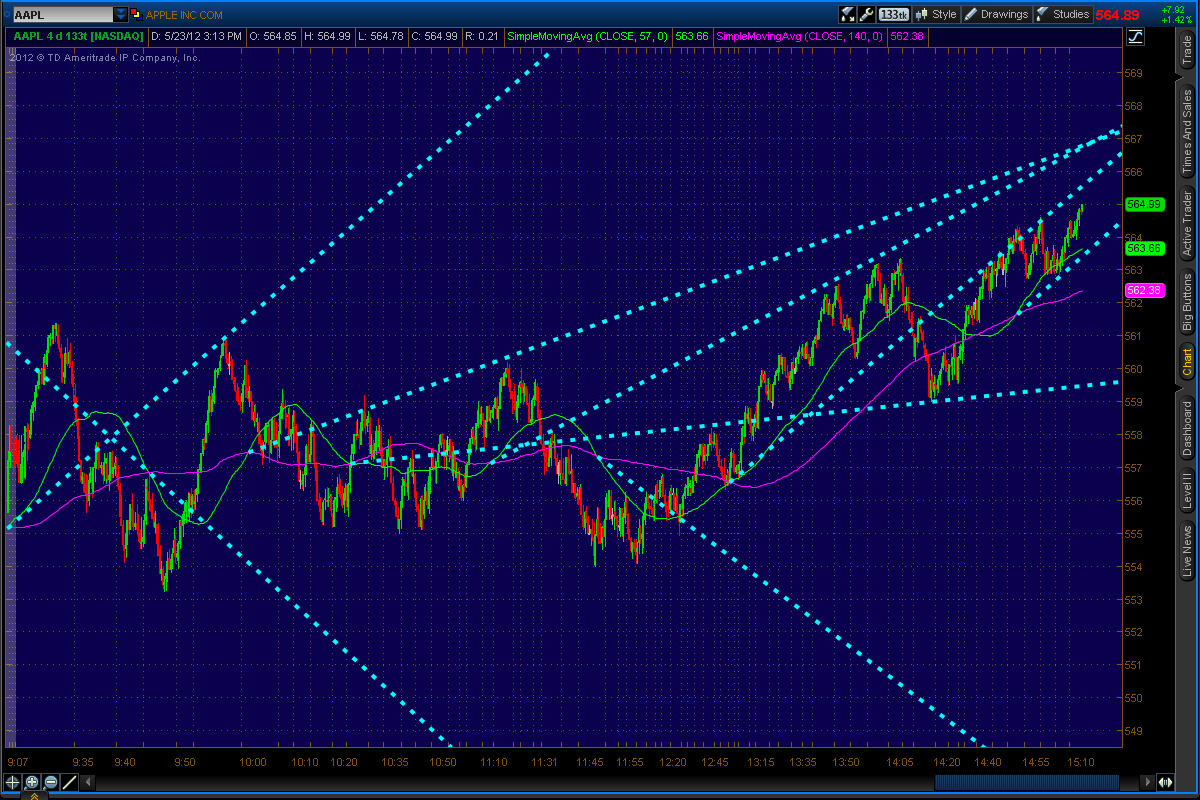Screen dimensions: 1200x800
Task: Click the D: 5/23/12 3:13 PM field
Action: pyautogui.click(x=196, y=37)
